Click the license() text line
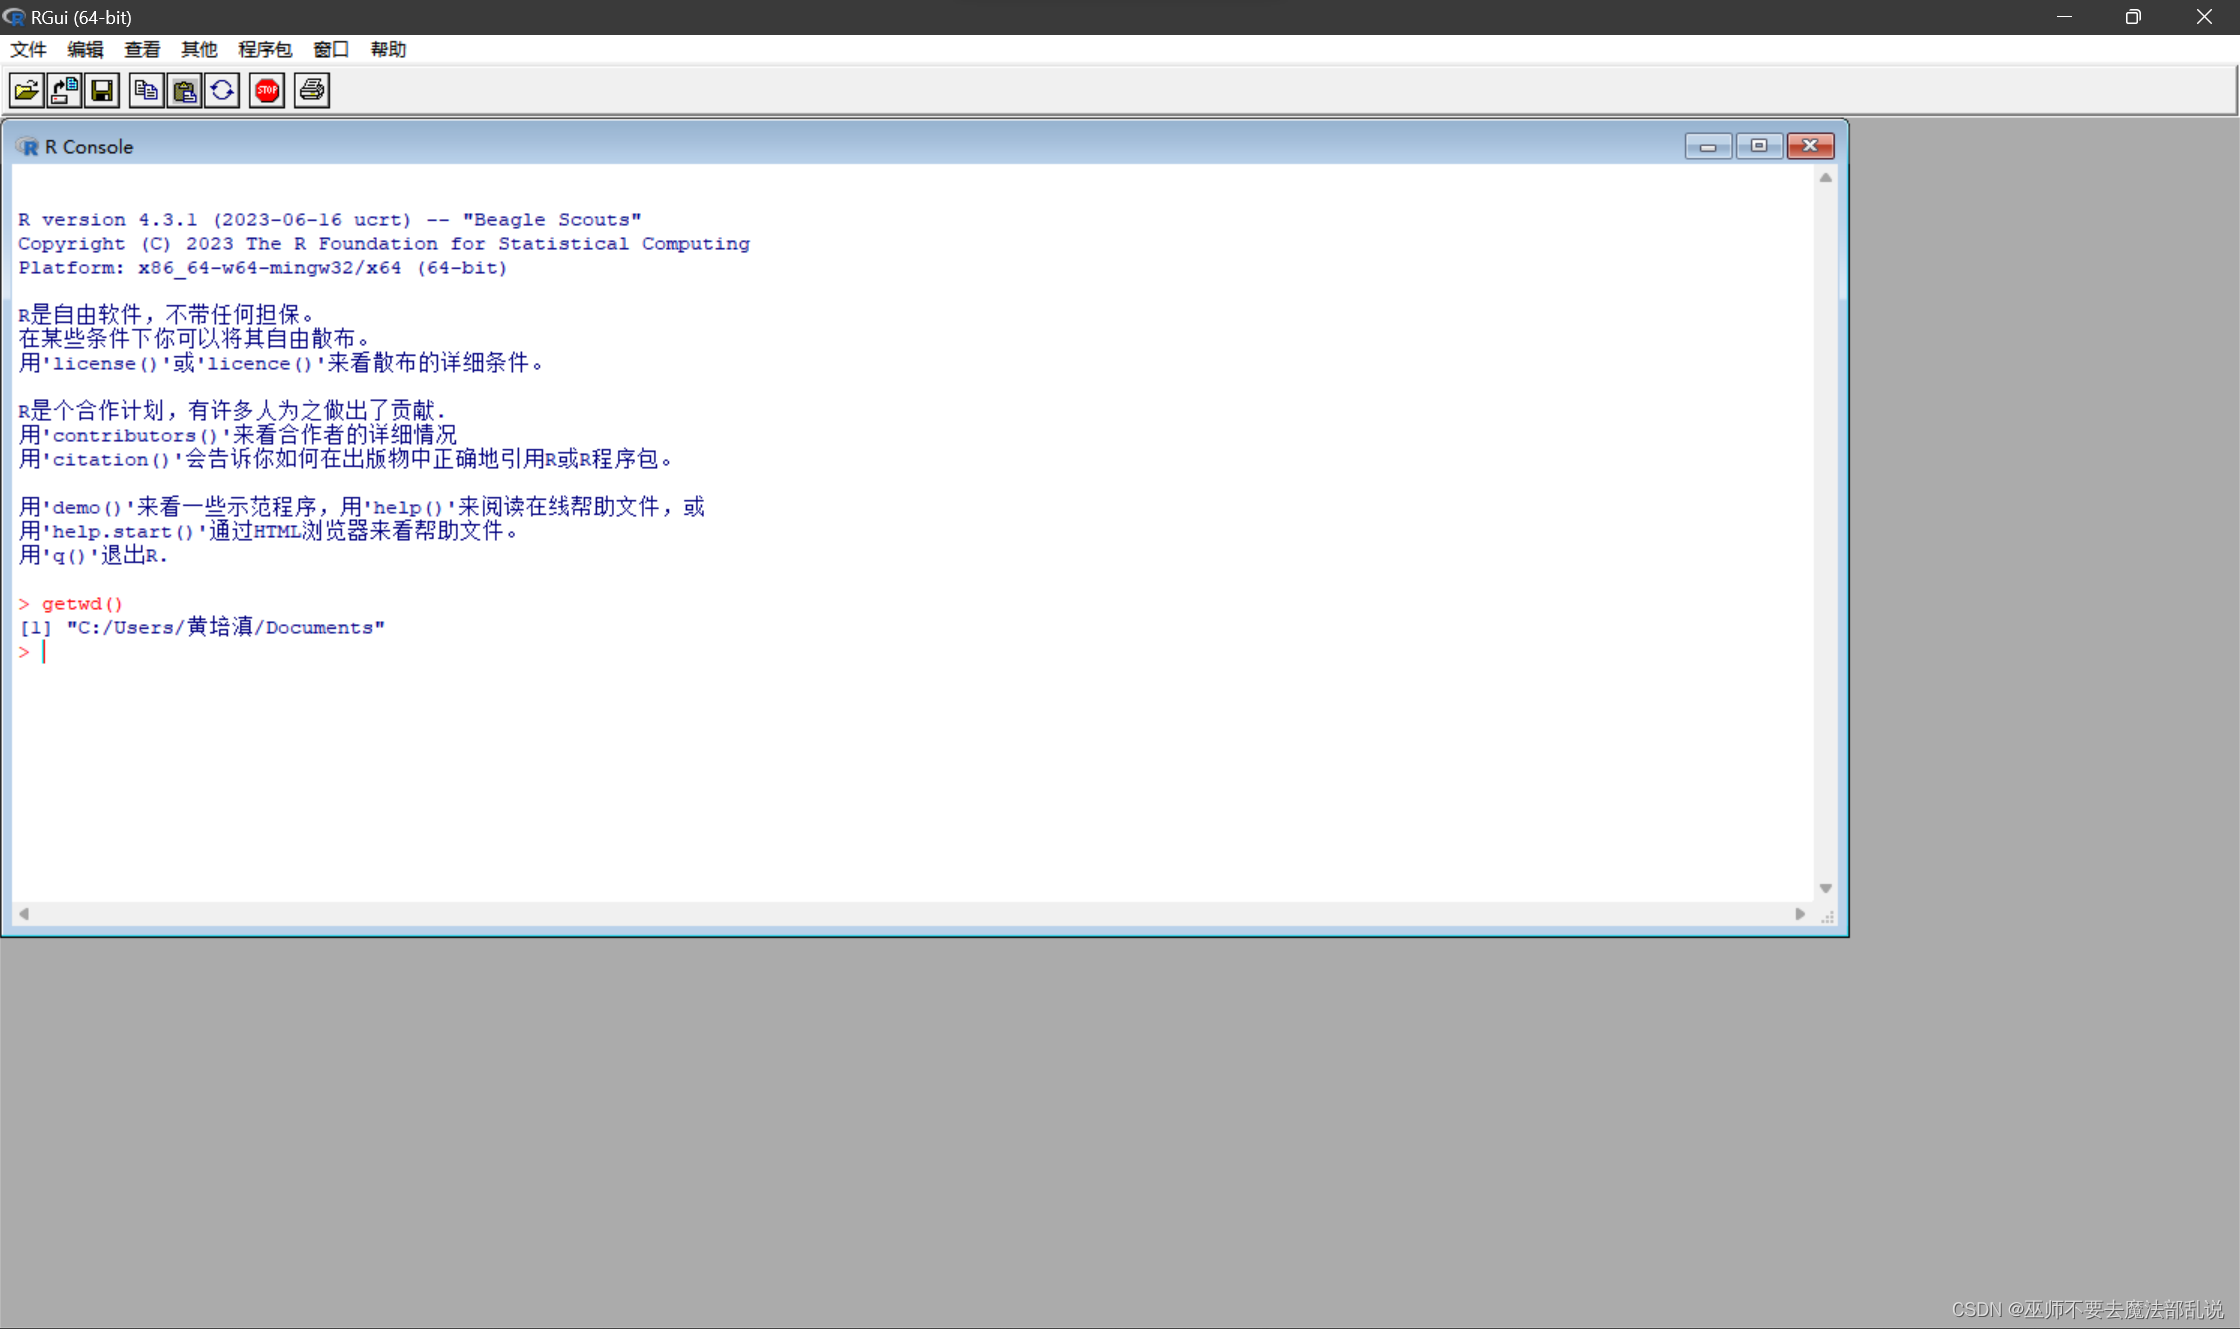 (281, 363)
